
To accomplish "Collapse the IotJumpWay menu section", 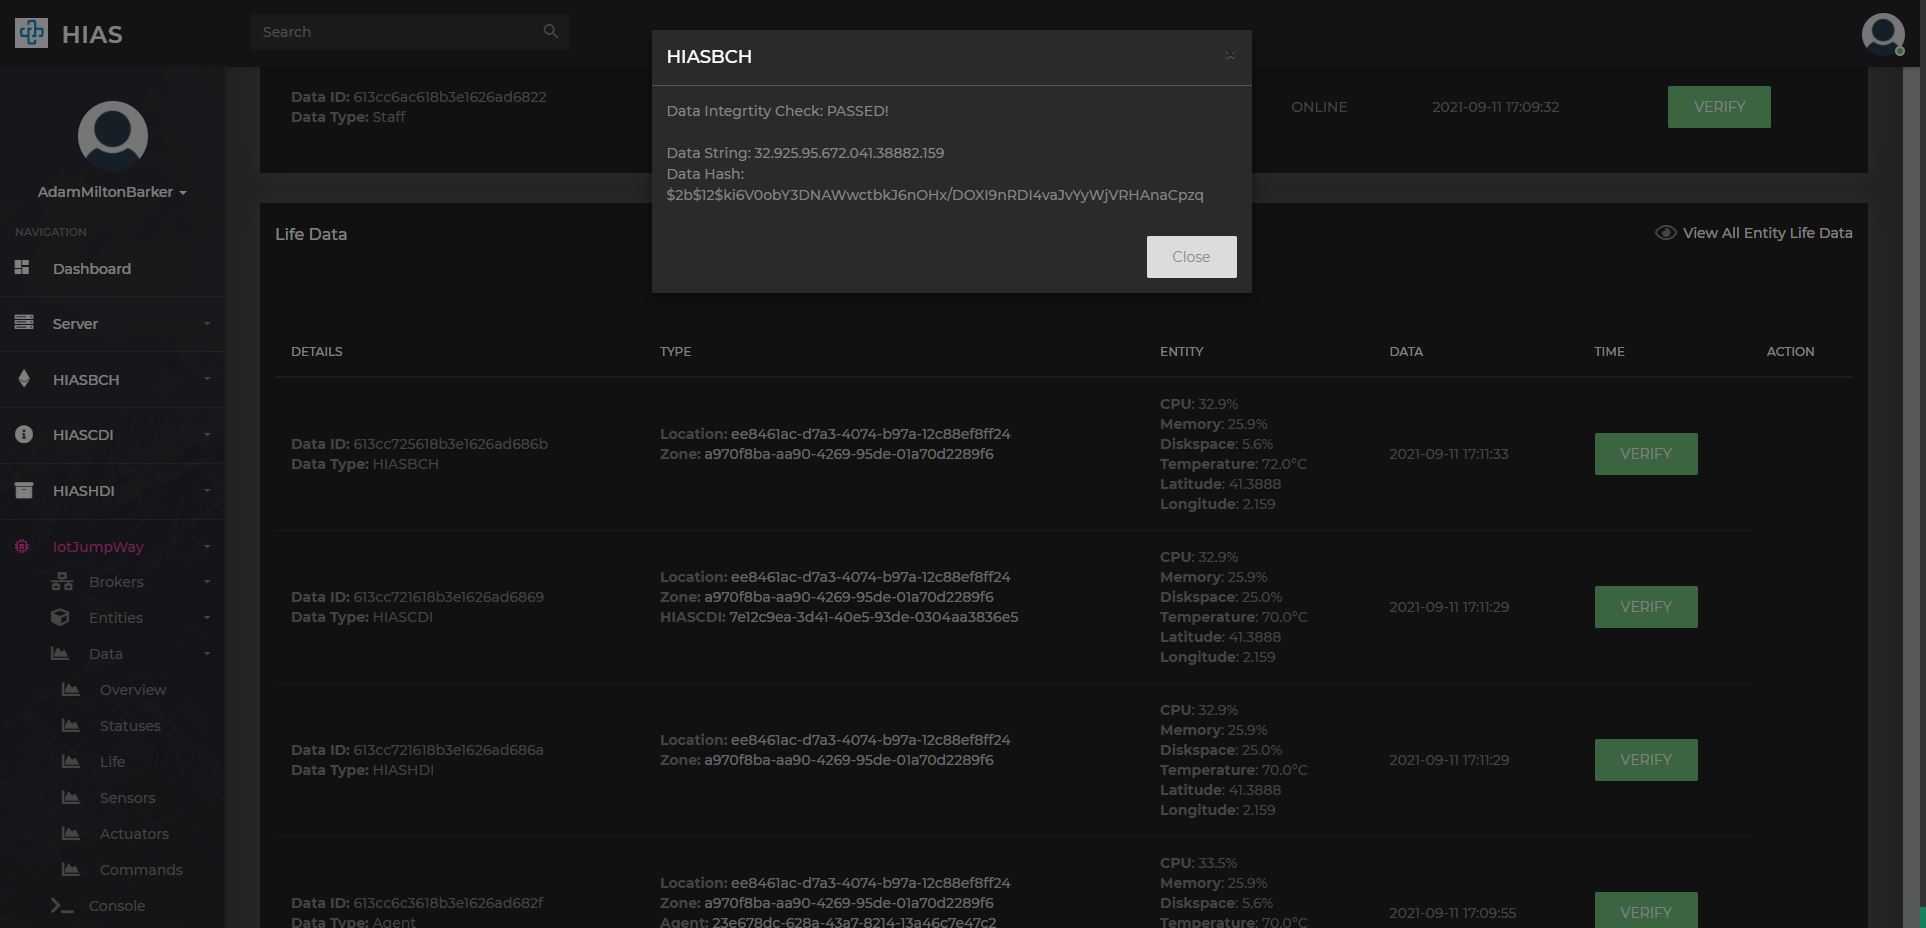I will [x=207, y=546].
